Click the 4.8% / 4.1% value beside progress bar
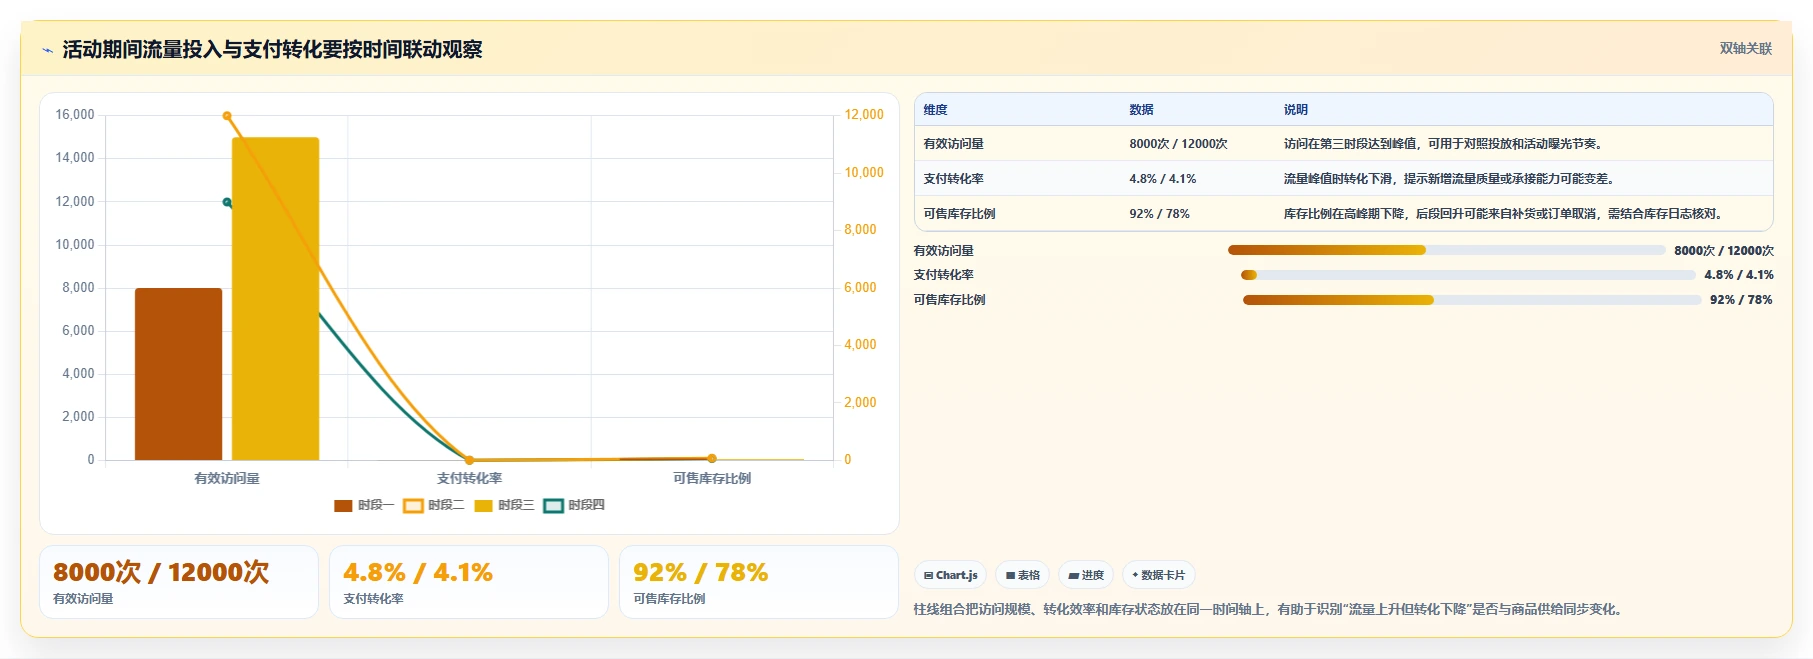1813x659 pixels. pos(1739,275)
